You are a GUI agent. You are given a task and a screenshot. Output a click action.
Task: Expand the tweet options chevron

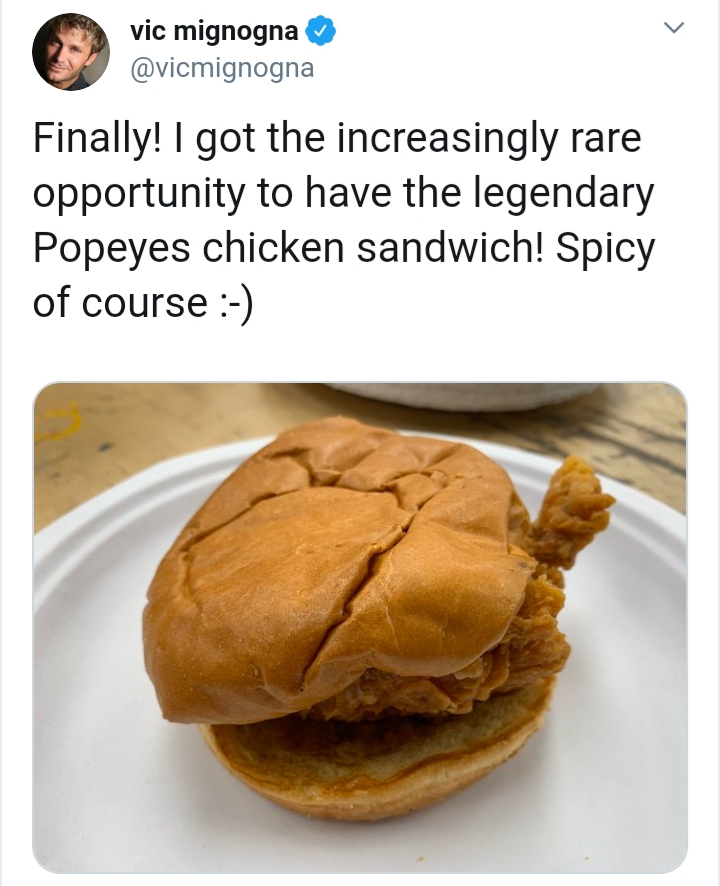(674, 28)
